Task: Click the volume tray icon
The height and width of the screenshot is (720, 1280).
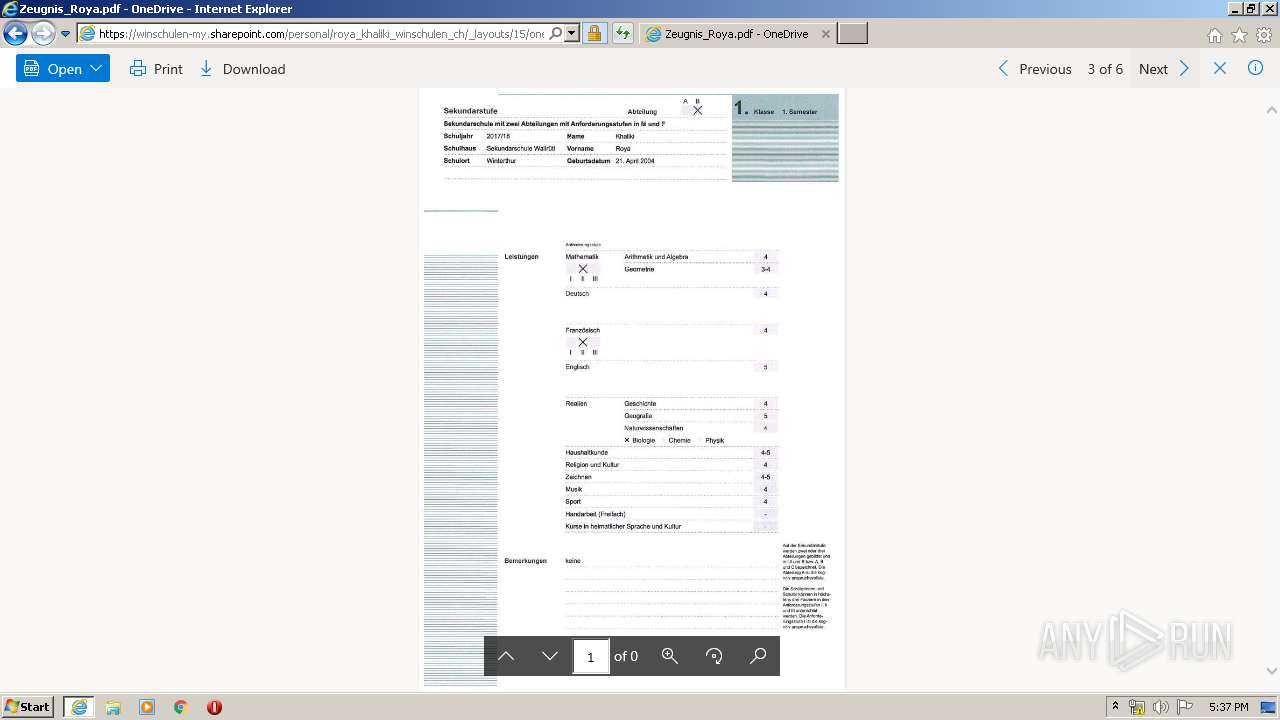Action: 1160,707
